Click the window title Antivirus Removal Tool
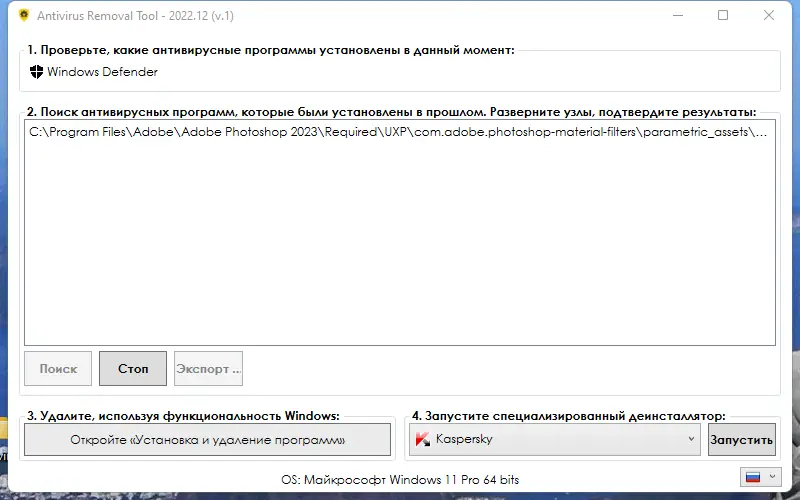The image size is (800, 500). coord(135,16)
